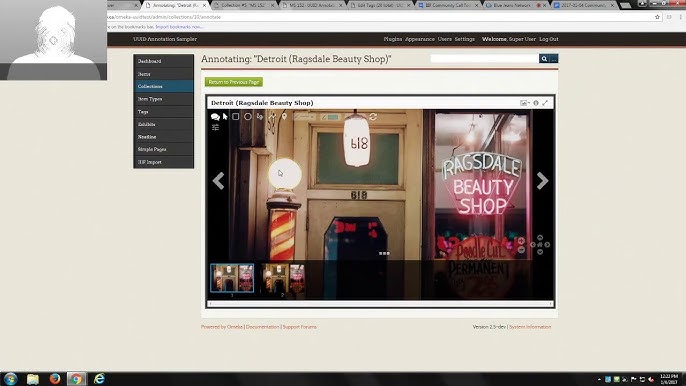Click the blue search magnifier button
The image size is (686, 386).
click(x=544, y=59)
